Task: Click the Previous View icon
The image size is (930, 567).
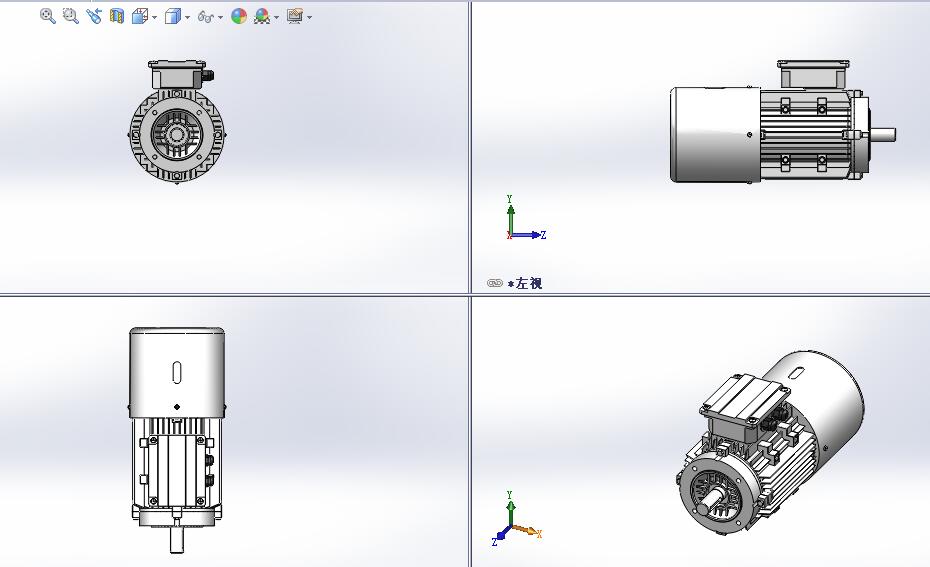Action: tap(94, 16)
